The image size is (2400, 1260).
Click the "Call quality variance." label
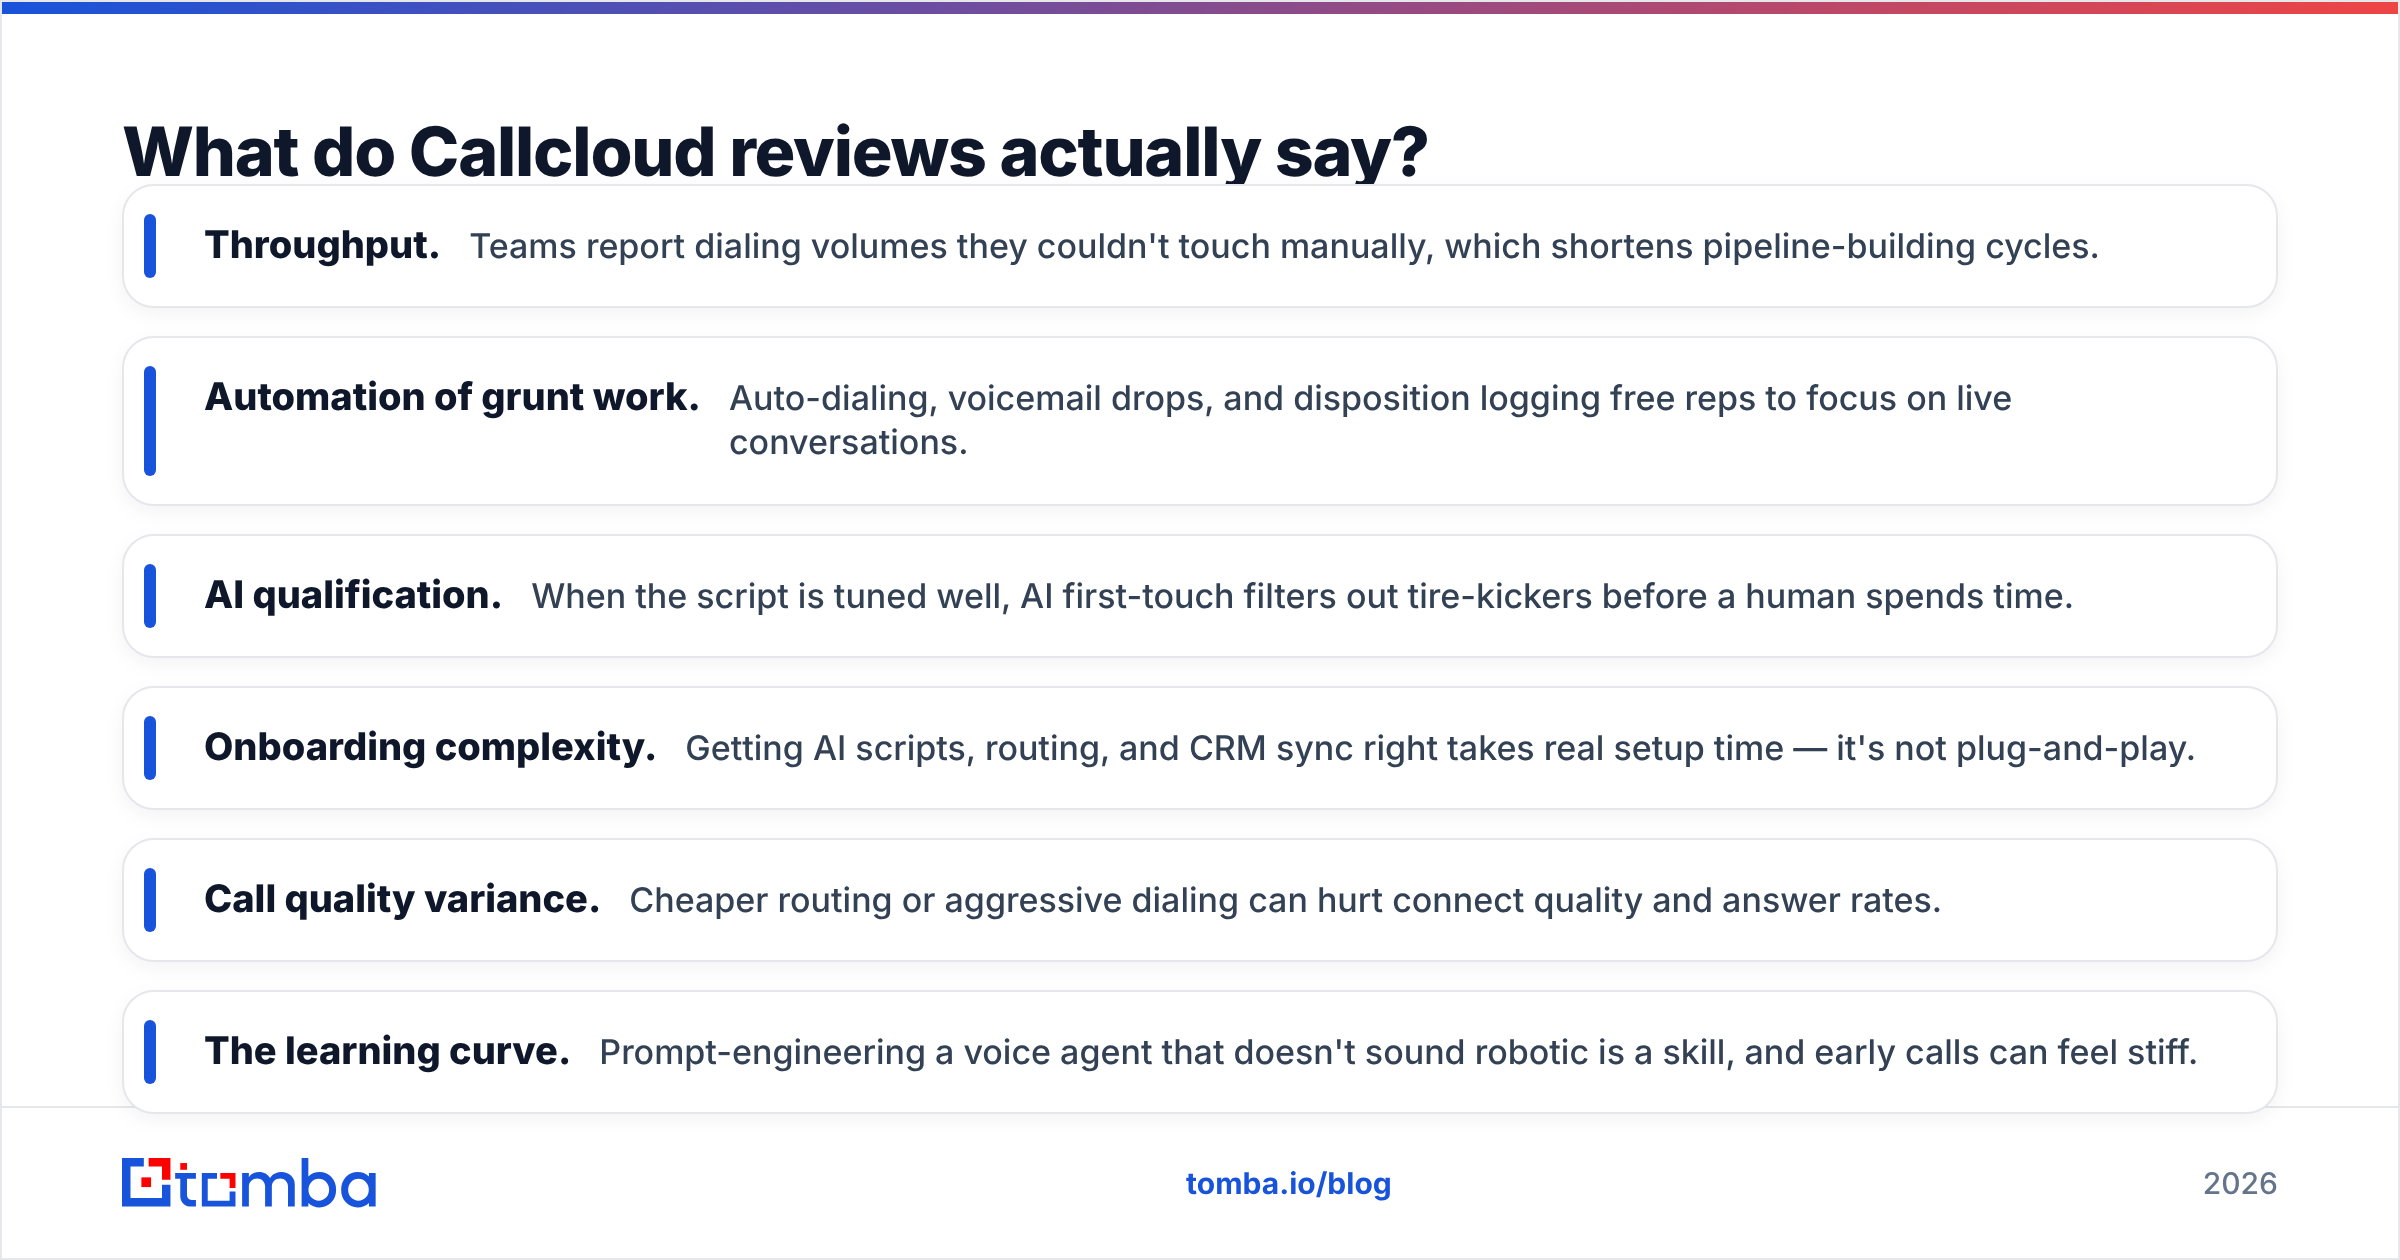click(402, 899)
